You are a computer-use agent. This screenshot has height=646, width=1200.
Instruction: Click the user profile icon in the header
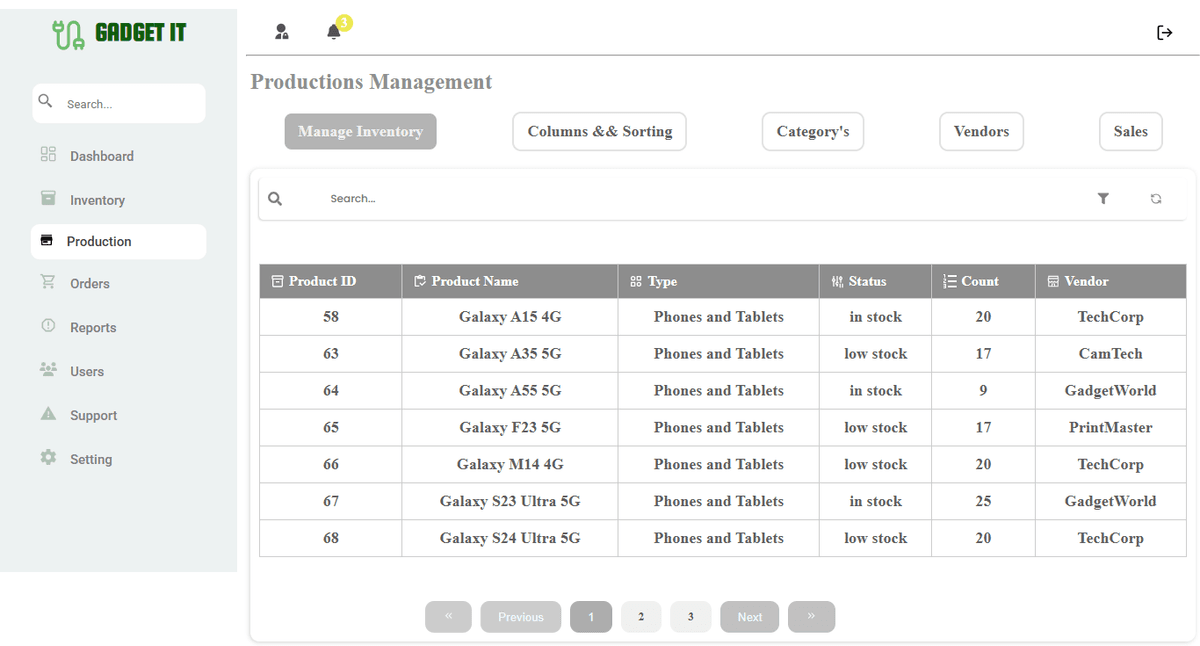(282, 31)
